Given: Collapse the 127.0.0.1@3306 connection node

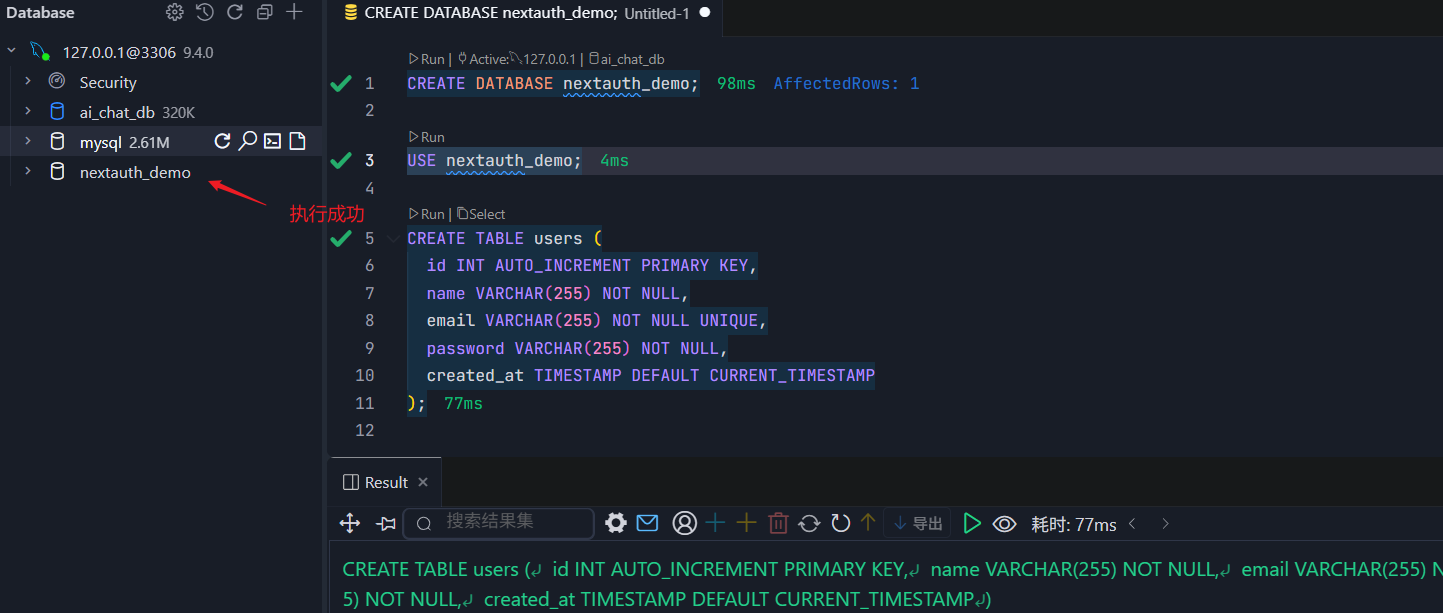Looking at the screenshot, I should (11, 52).
